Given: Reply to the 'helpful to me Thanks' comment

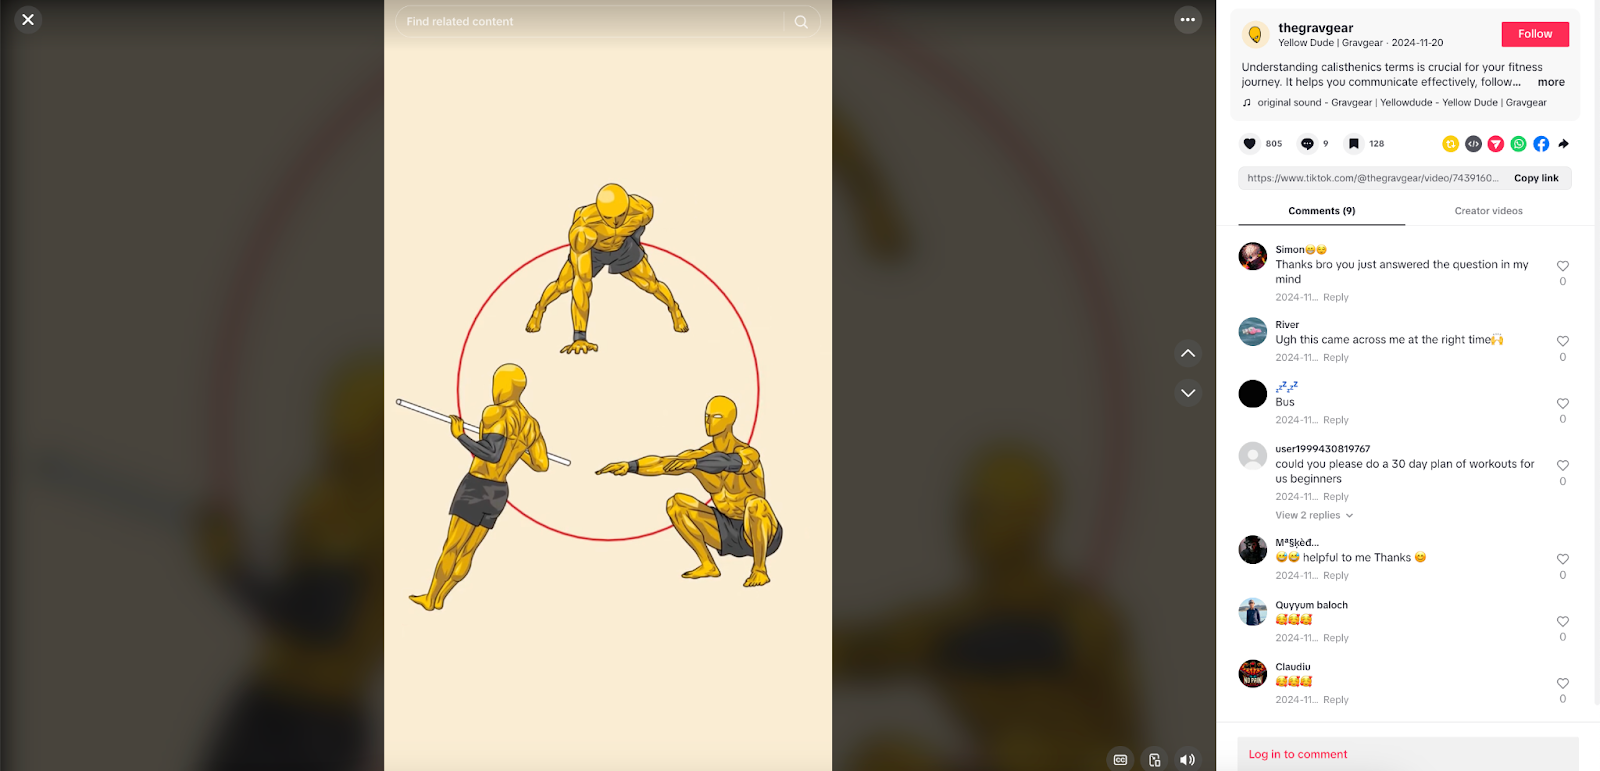Looking at the screenshot, I should click(1335, 575).
